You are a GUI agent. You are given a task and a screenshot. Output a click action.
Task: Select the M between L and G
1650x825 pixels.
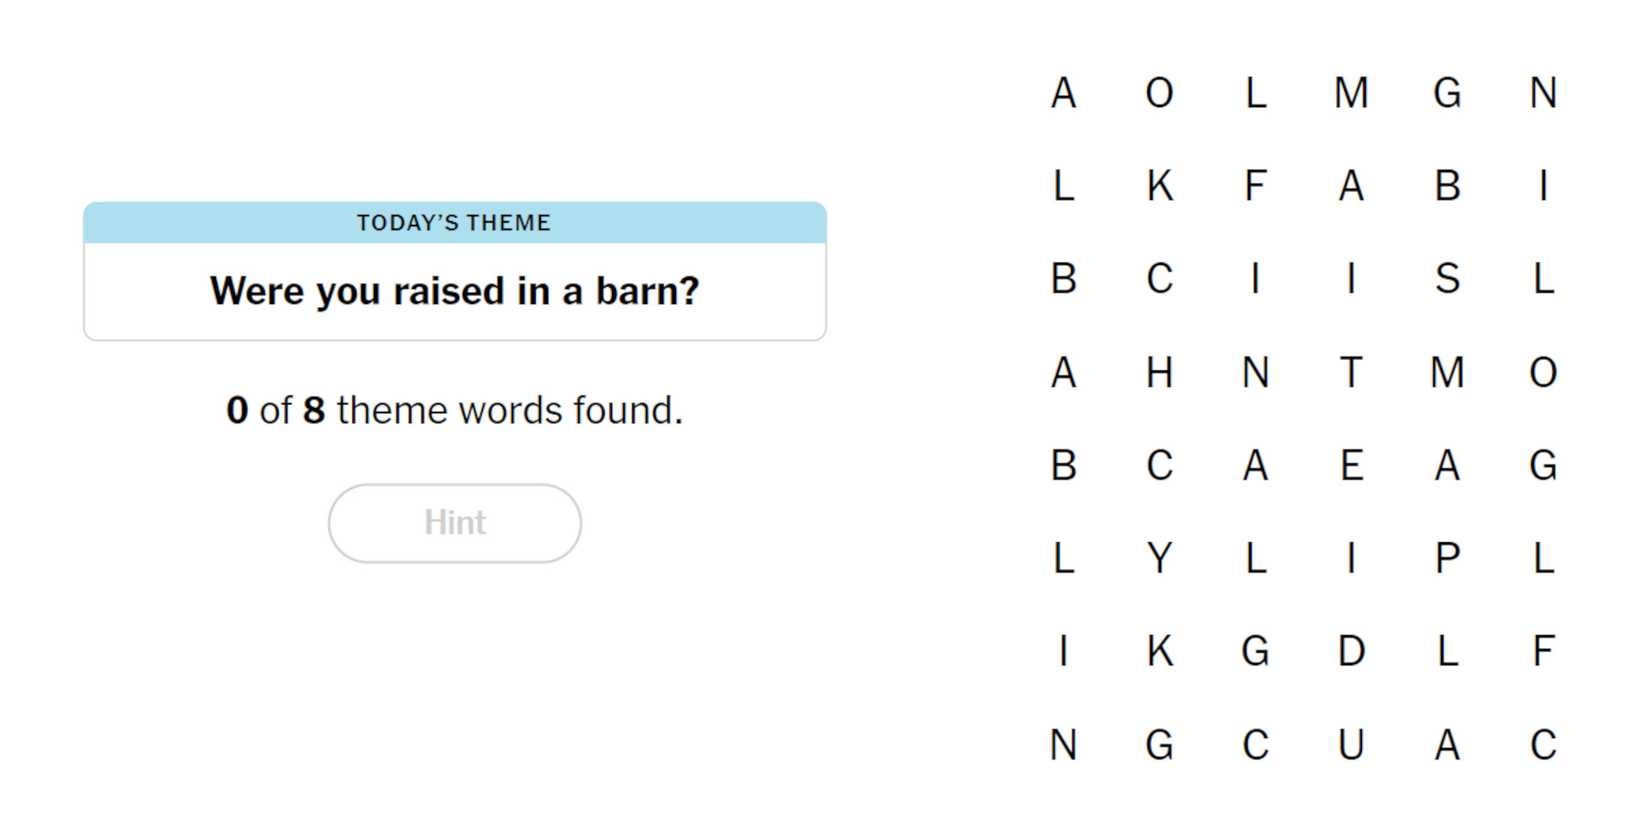click(1351, 93)
